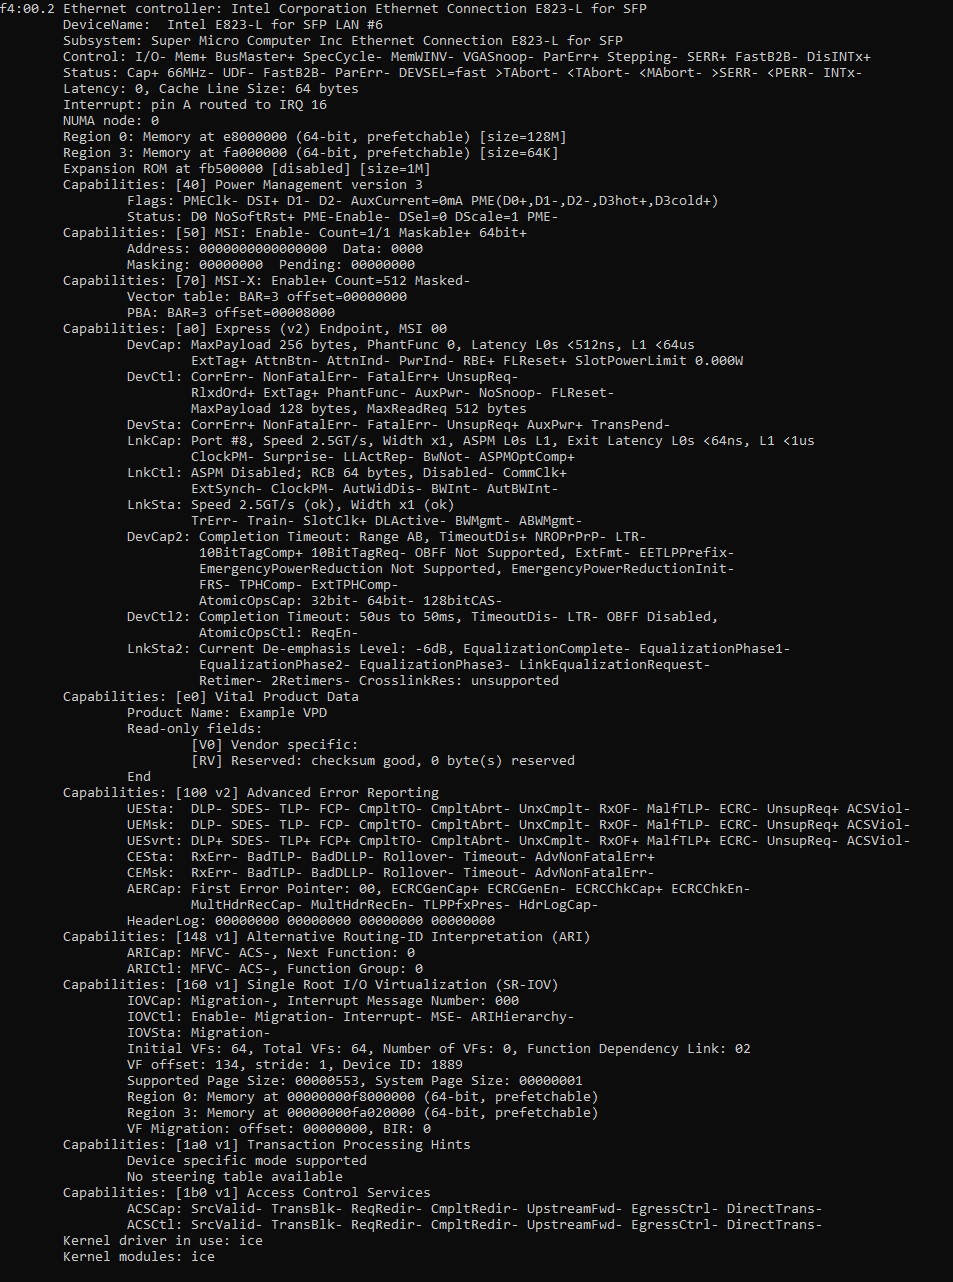This screenshot has height=1282, width=953.
Task: Click the Kernel driver in use: ice line
Action: click(x=162, y=1240)
